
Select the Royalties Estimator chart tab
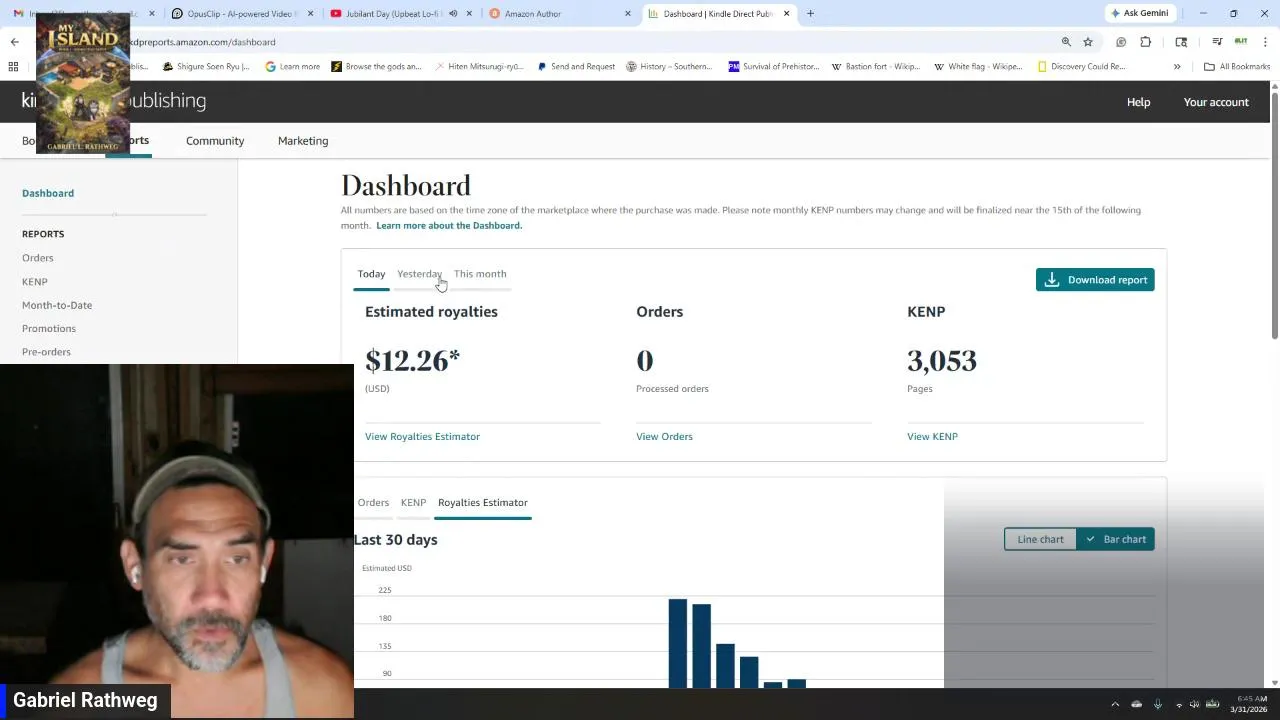[483, 503]
